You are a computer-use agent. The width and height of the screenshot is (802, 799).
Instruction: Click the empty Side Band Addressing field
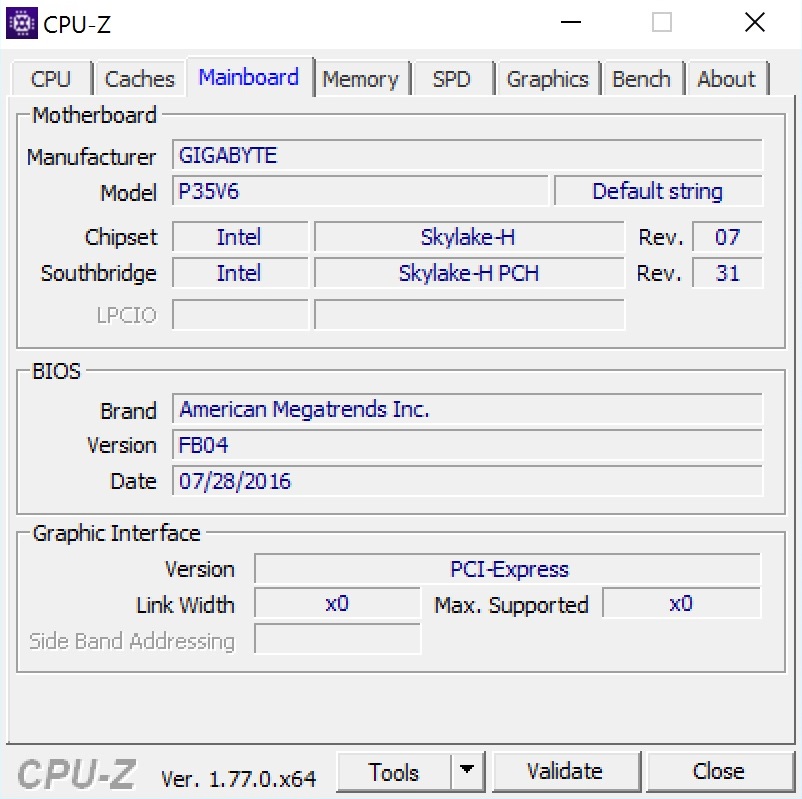pyautogui.click(x=337, y=639)
